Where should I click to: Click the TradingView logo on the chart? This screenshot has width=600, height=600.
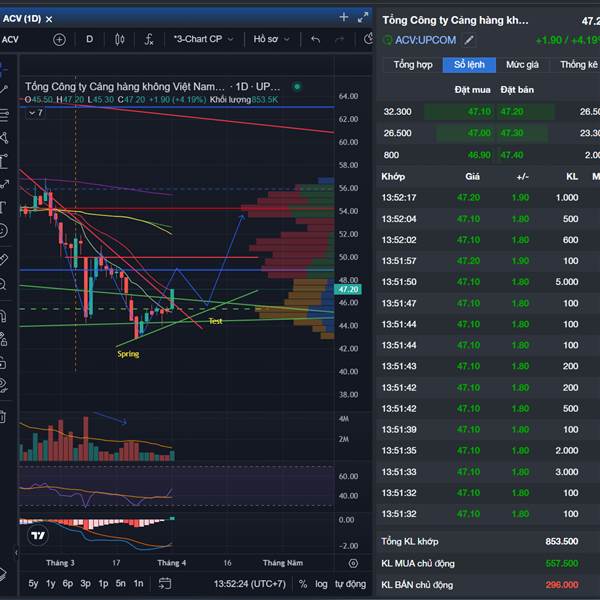(38, 535)
